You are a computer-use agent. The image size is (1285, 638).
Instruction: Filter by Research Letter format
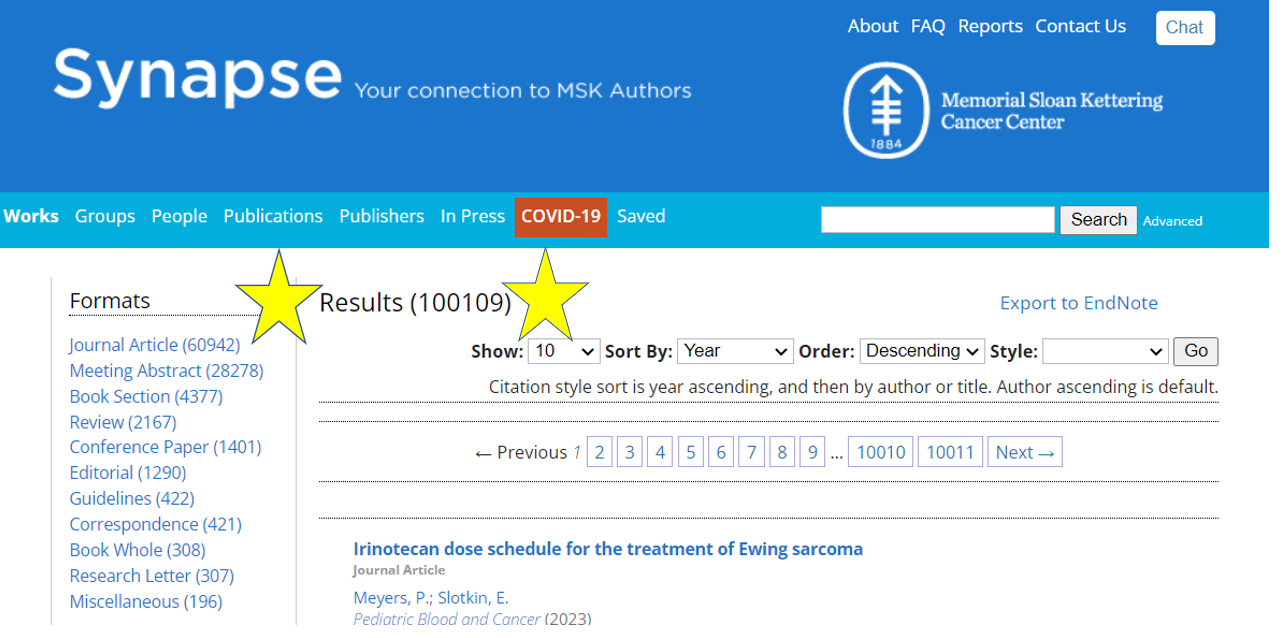[x=151, y=576]
